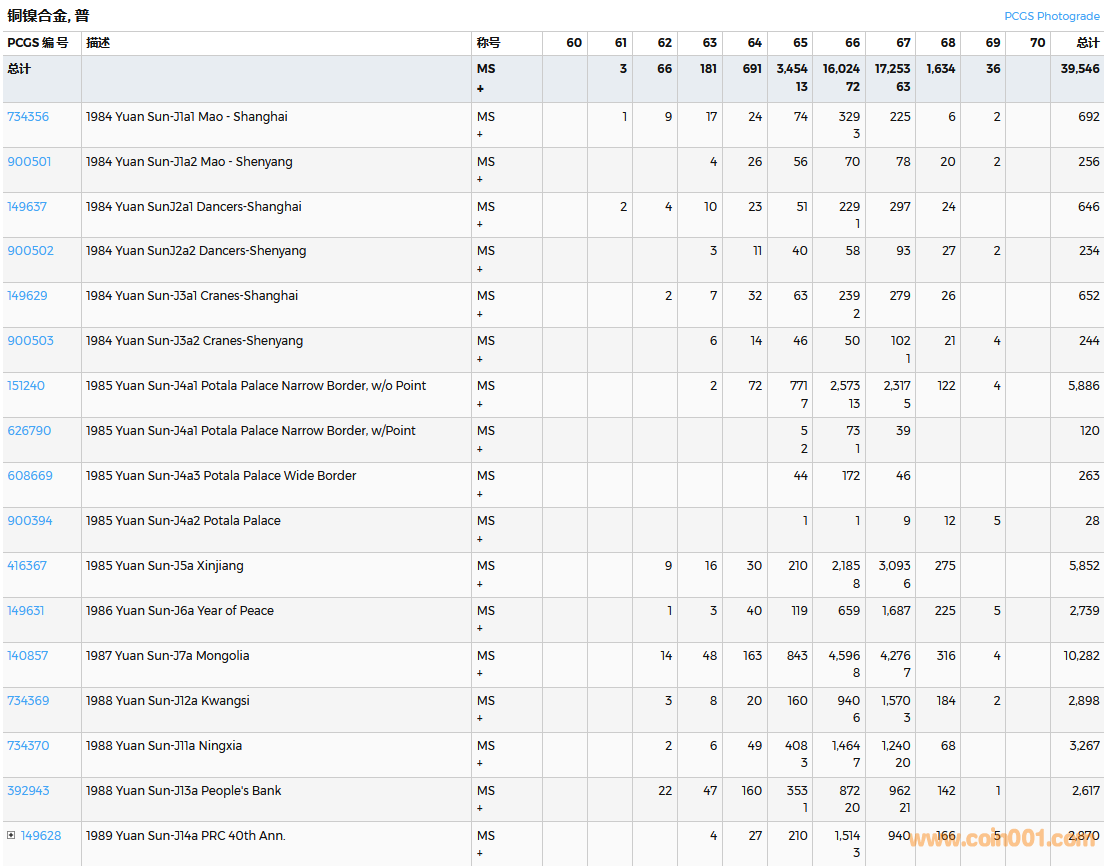This screenshot has width=1108, height=866.
Task: Open 151240 Potala Palace entry
Action: [26, 385]
